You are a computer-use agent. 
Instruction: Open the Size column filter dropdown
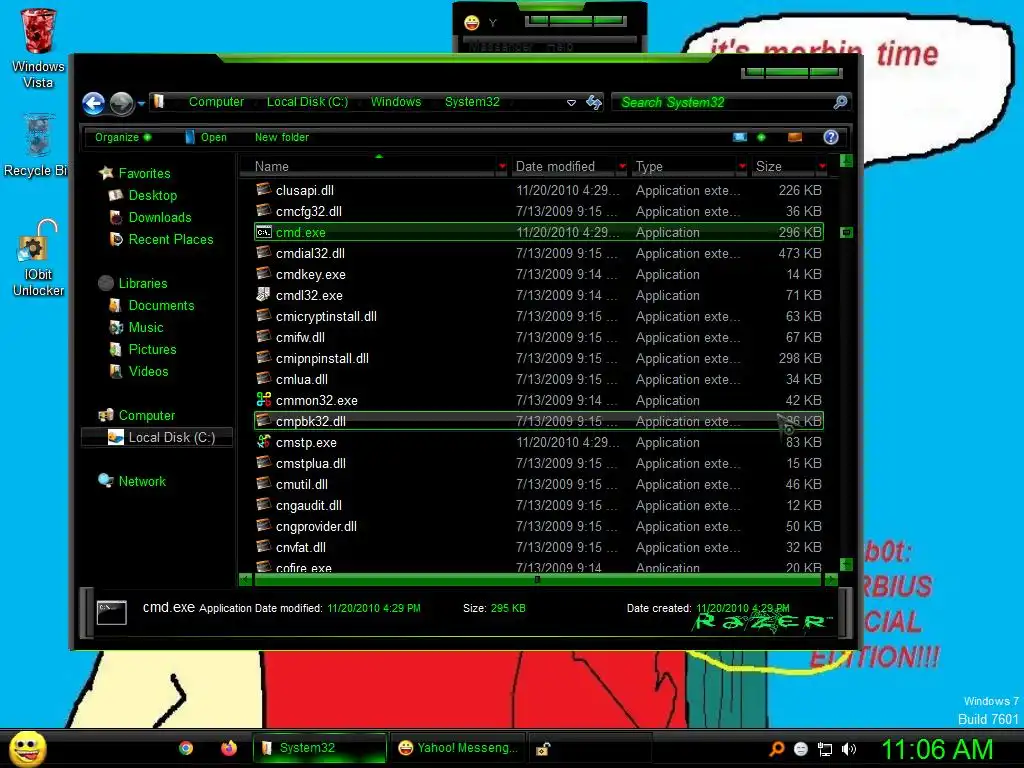point(822,167)
